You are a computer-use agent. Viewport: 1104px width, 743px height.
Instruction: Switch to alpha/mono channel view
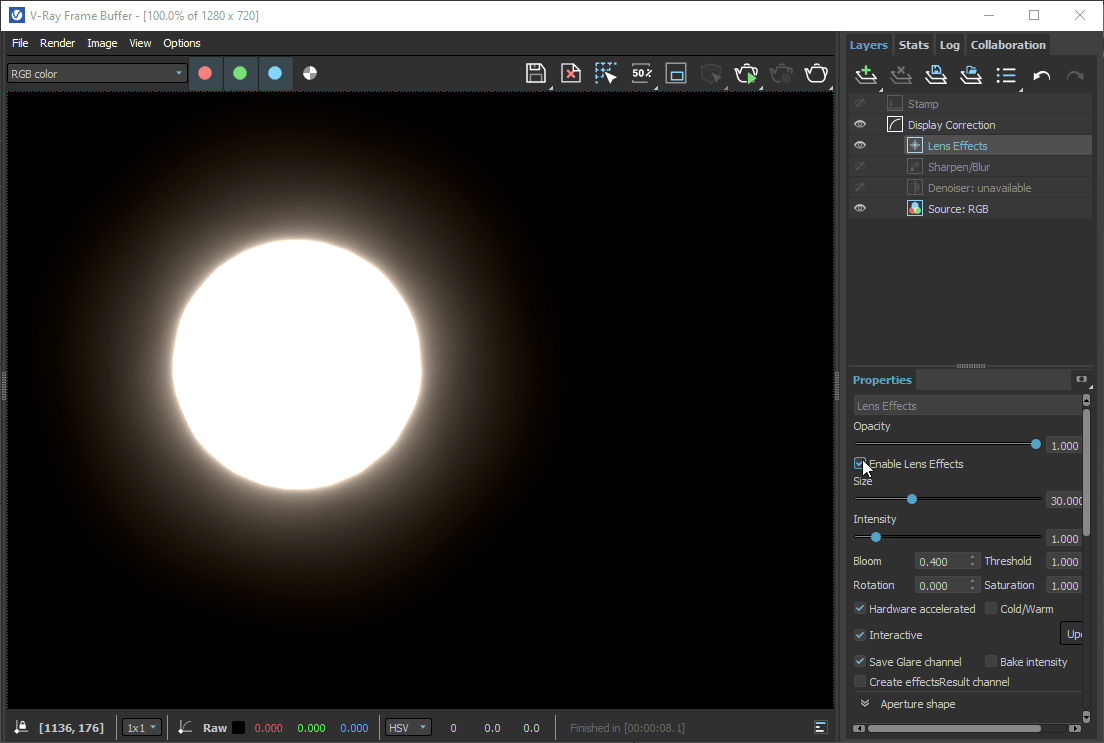point(310,73)
